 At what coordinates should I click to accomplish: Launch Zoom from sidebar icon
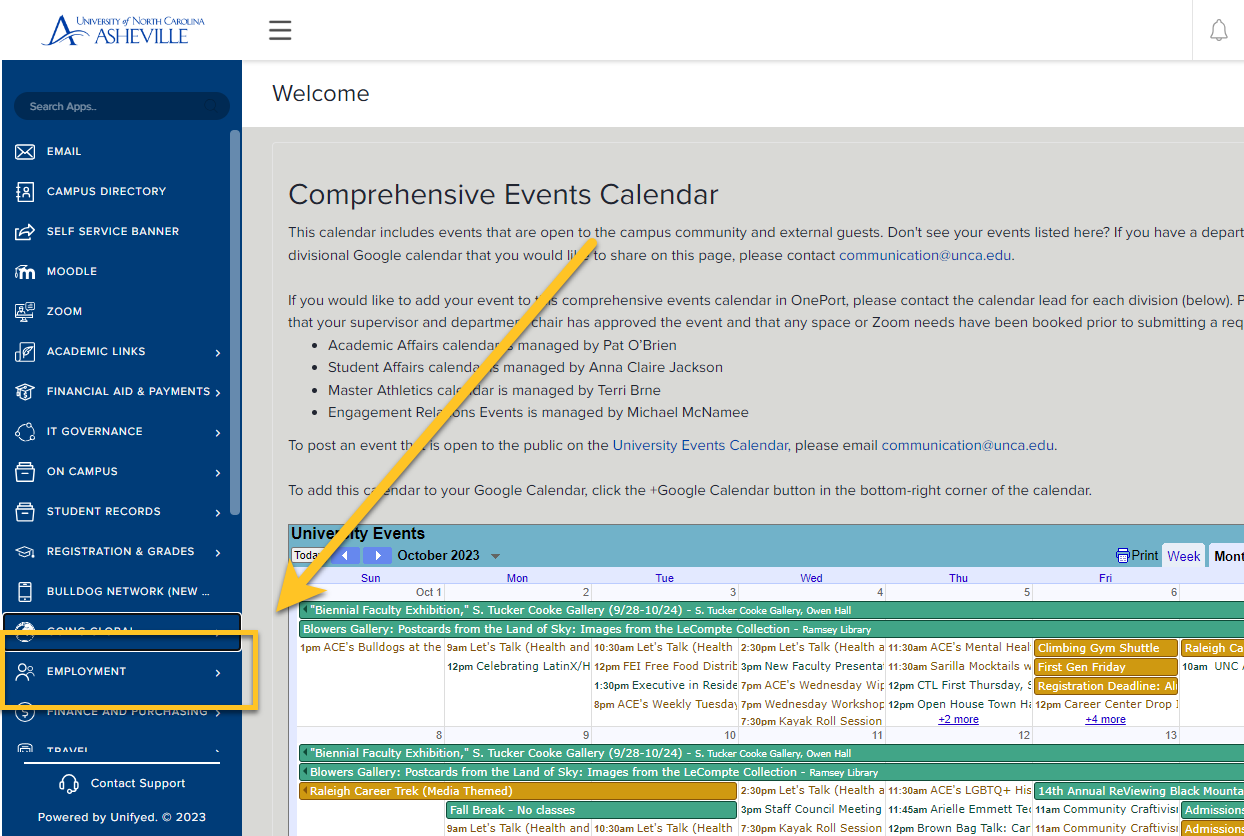click(x=26, y=312)
